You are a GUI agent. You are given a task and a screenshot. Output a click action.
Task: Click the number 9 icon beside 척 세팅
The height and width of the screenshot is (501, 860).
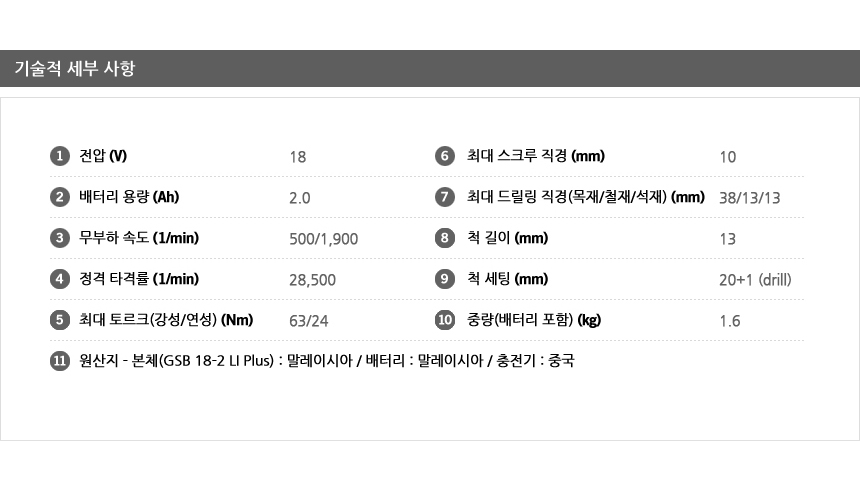pos(446,279)
